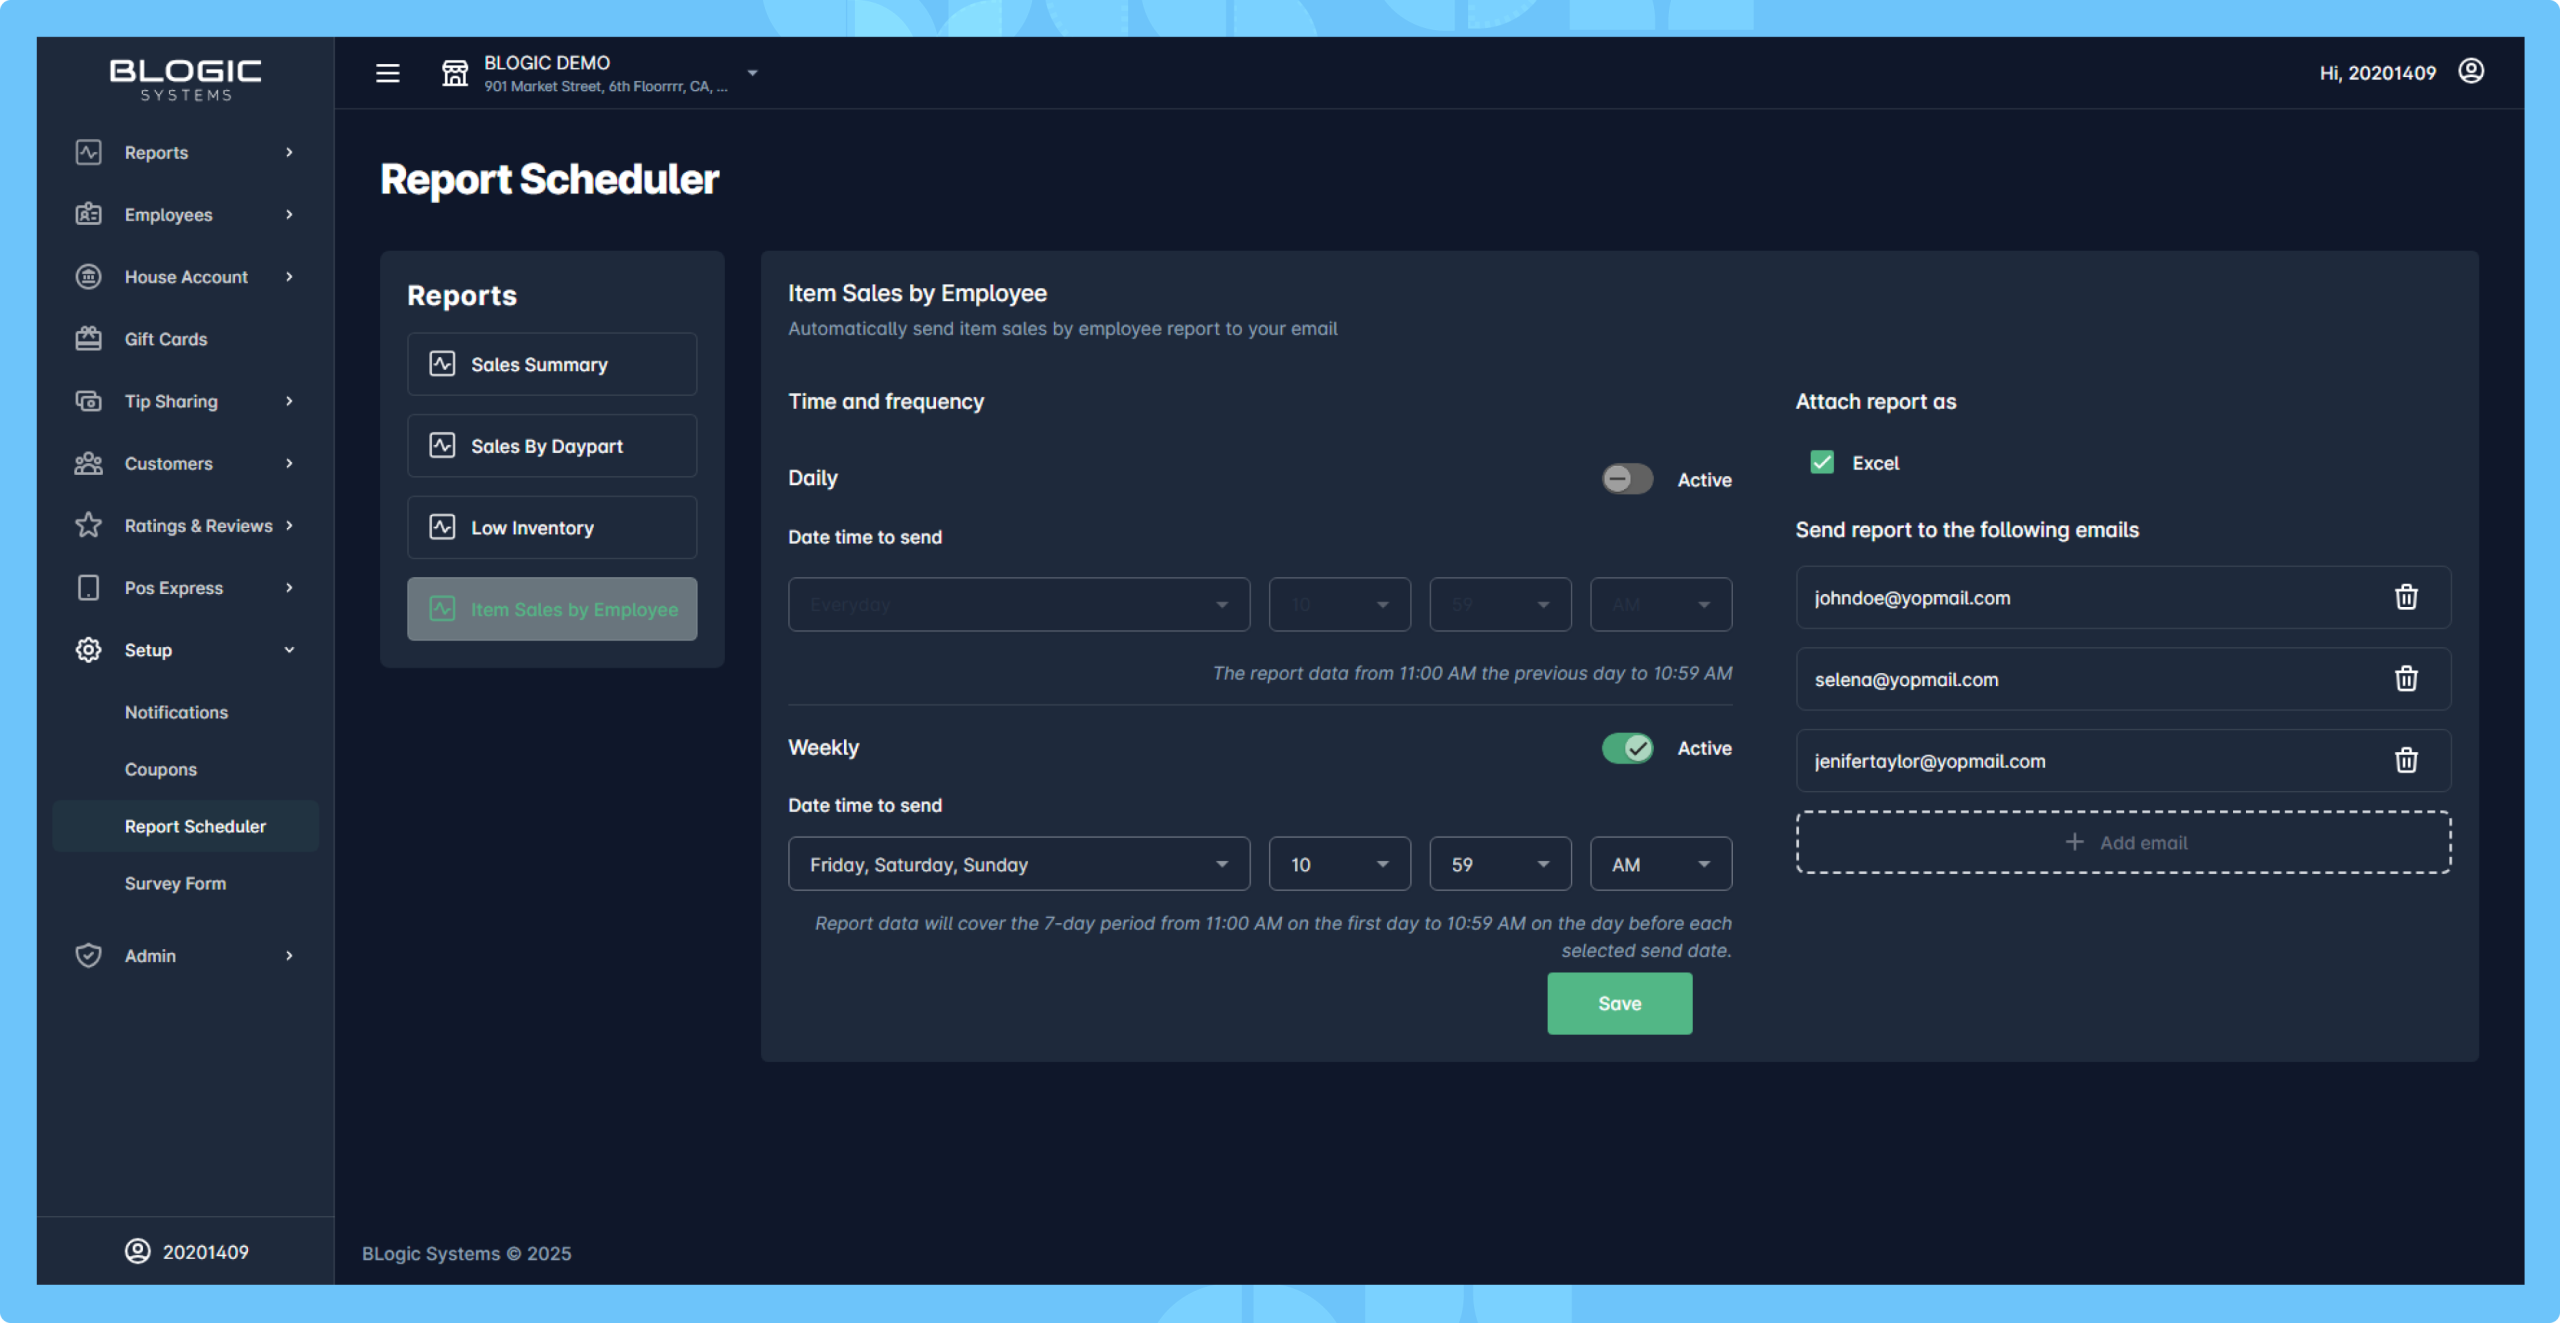Click the Pos Express tablet icon

[88, 587]
